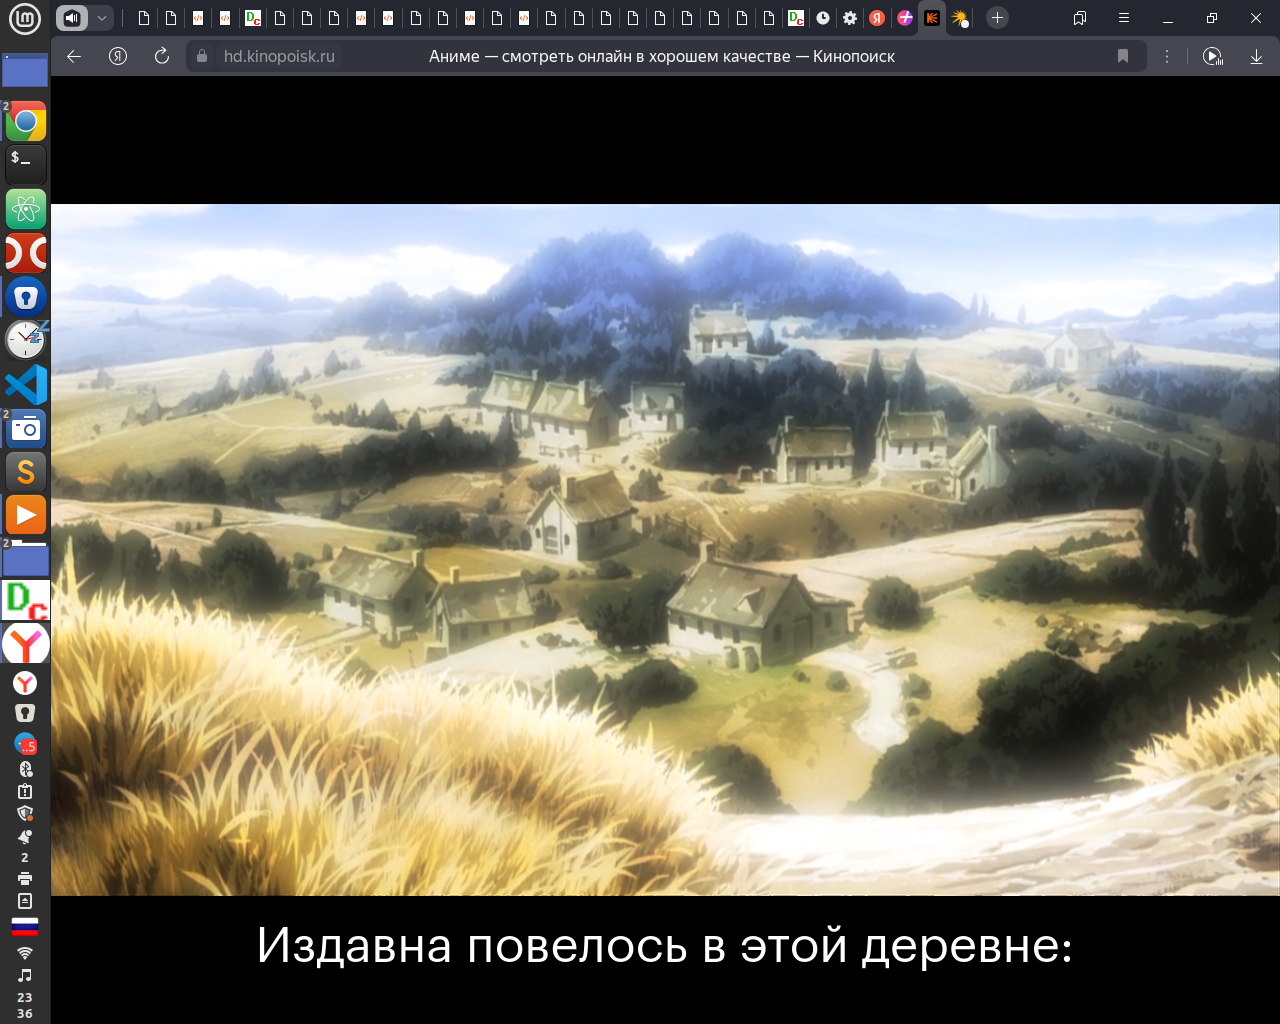The width and height of the screenshot is (1280, 1024).
Task: Mute the tab using the speaker icon
Action: pos(72,18)
